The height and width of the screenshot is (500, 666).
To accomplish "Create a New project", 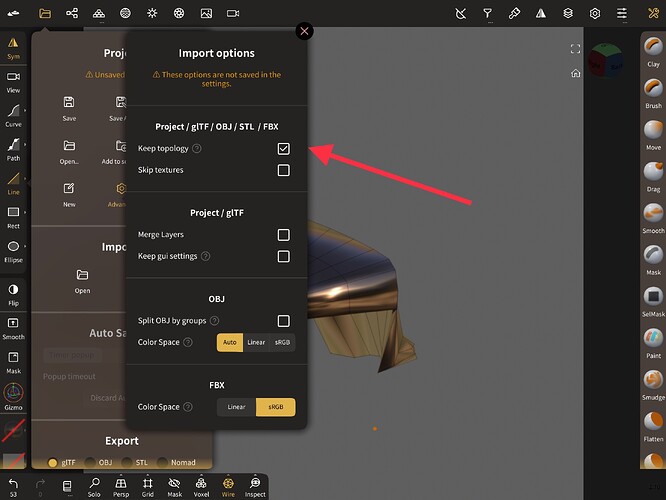I will point(69,195).
